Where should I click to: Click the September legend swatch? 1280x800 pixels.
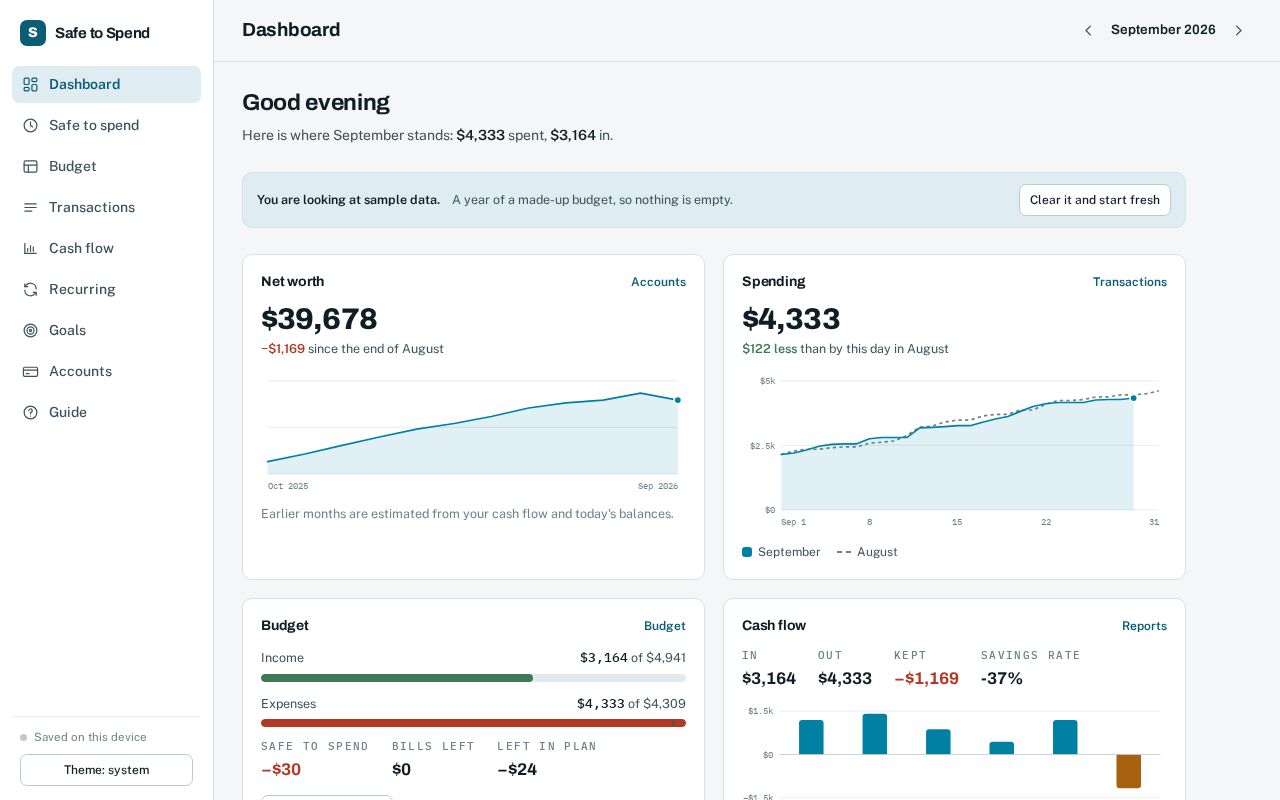tap(747, 552)
